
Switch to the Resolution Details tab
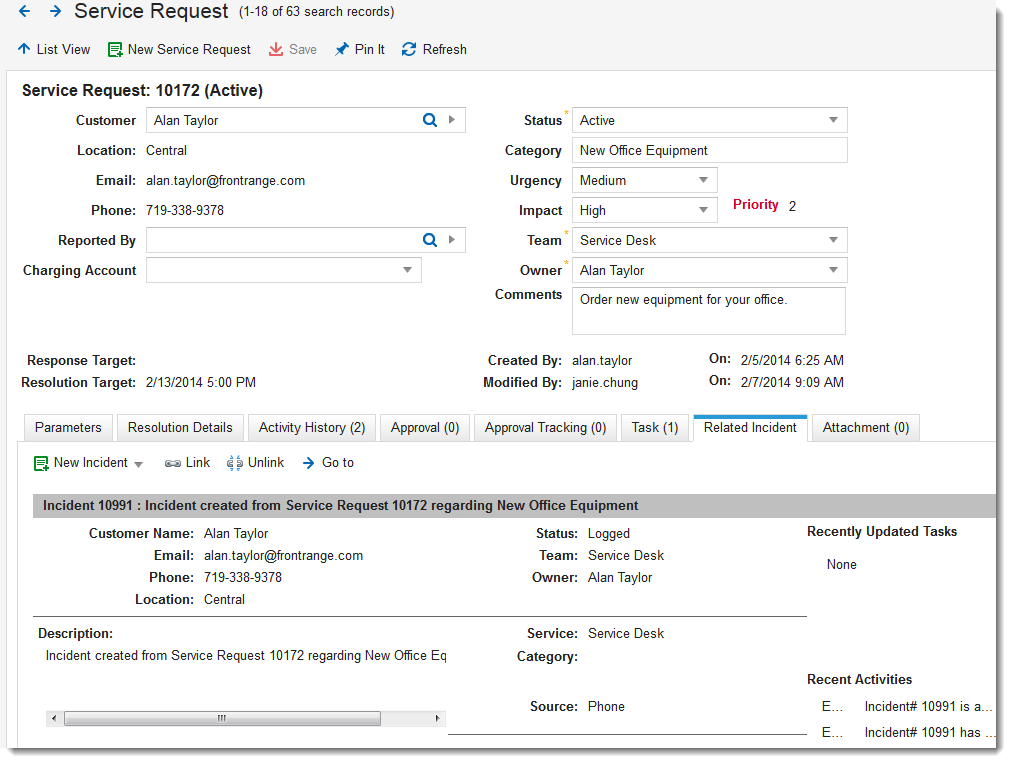point(180,427)
